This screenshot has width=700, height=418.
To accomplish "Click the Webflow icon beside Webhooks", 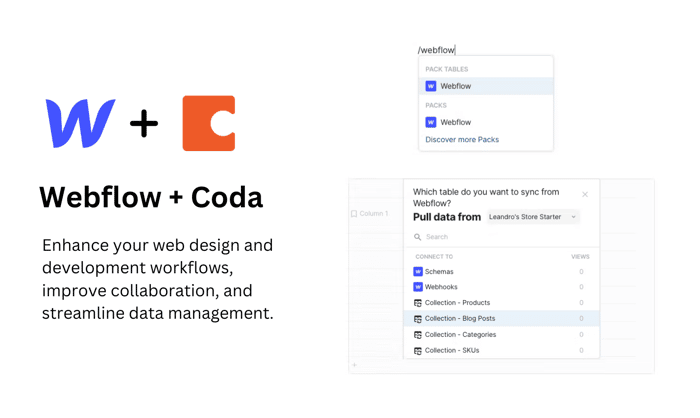I will [x=418, y=287].
